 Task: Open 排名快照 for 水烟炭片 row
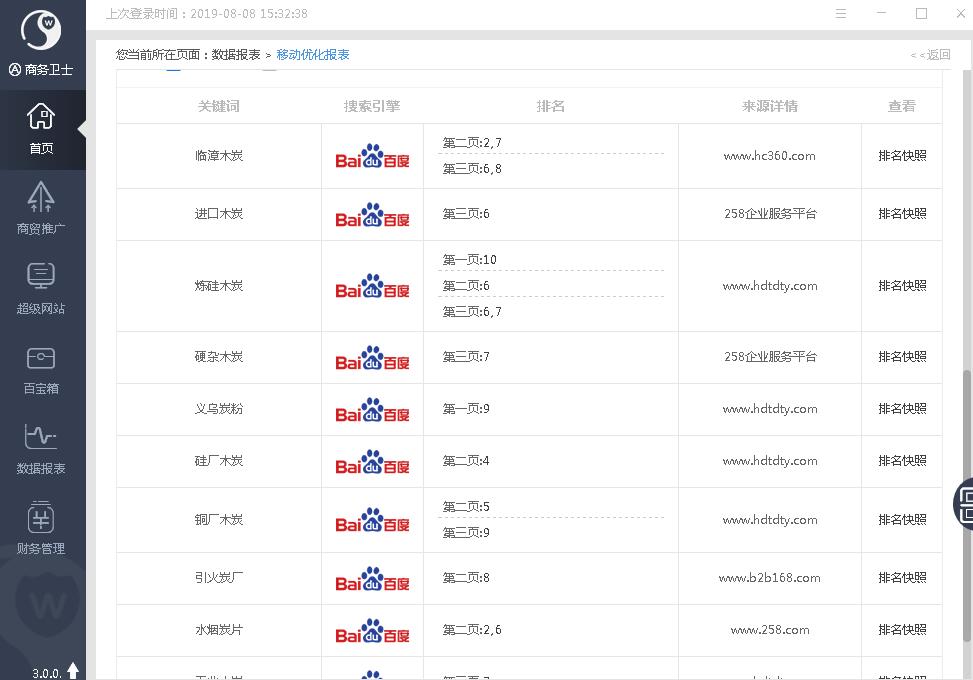[x=902, y=630]
